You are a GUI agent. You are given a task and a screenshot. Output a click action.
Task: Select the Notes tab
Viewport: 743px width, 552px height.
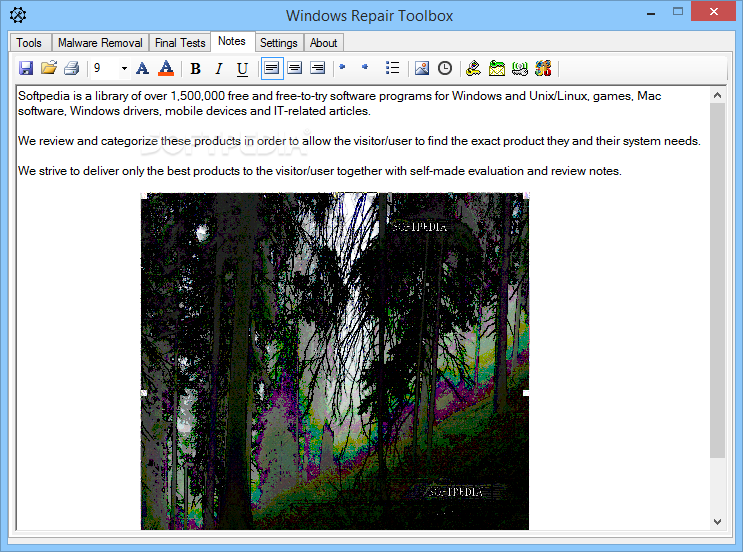[232, 41]
